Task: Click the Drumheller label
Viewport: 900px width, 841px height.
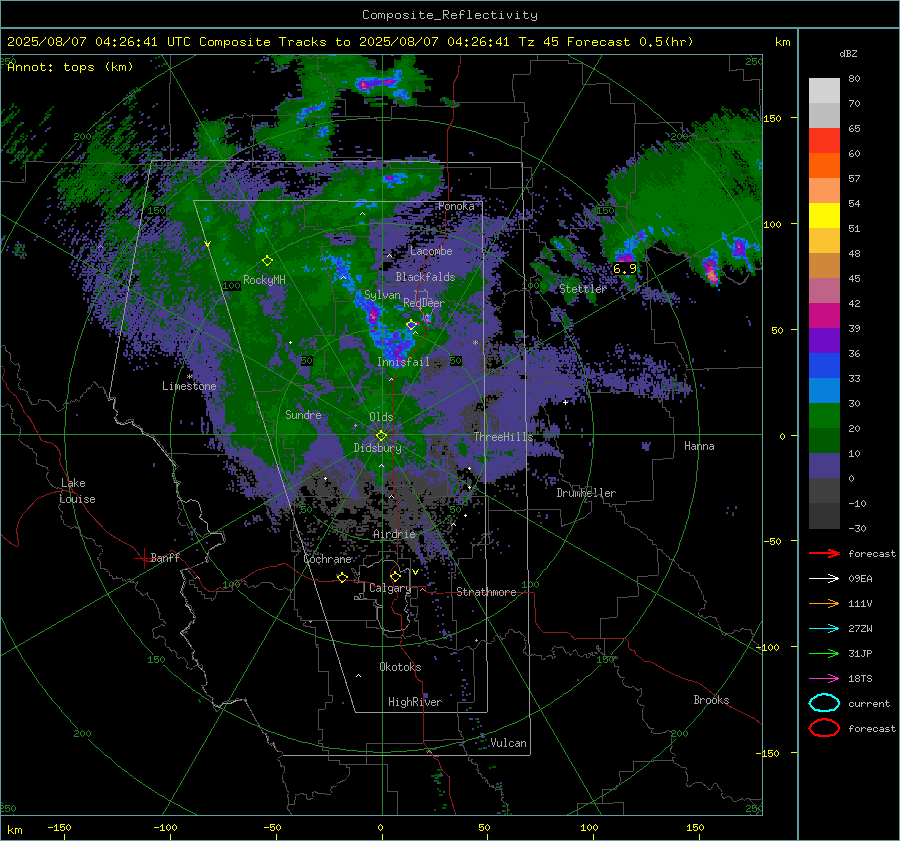Action: [586, 493]
